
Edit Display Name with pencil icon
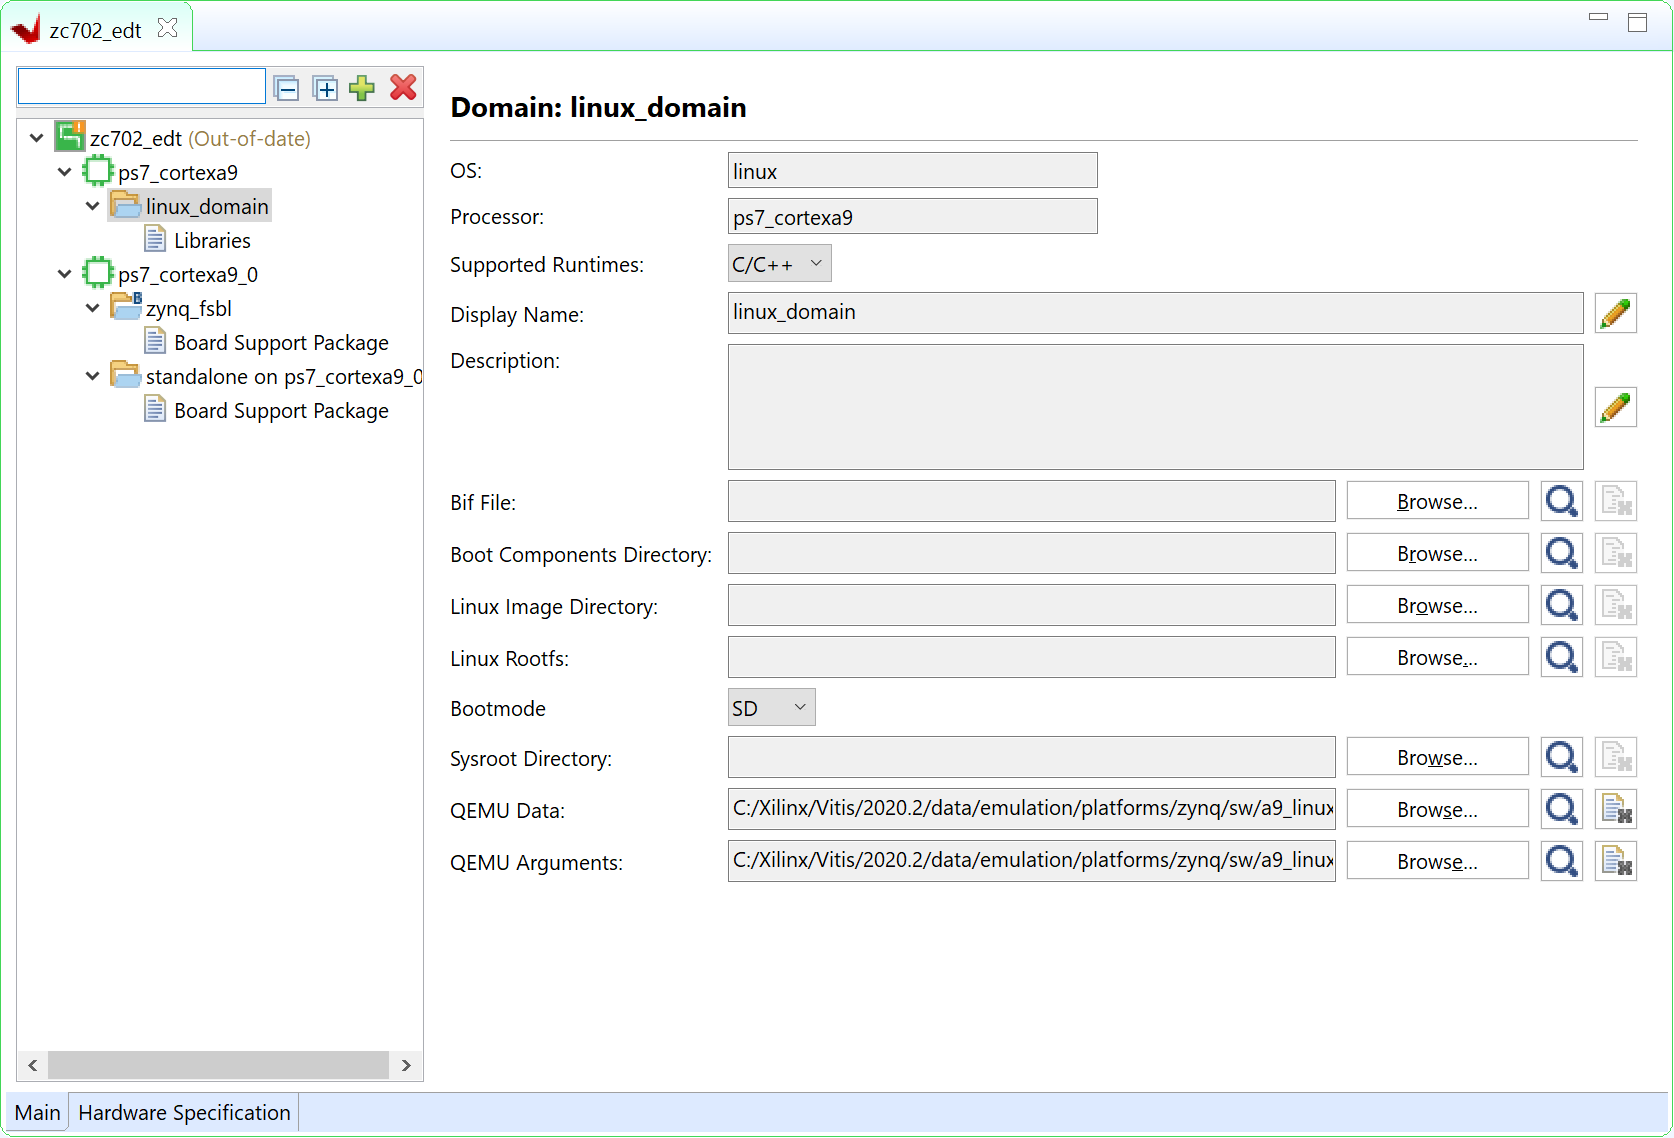pyautogui.click(x=1615, y=313)
